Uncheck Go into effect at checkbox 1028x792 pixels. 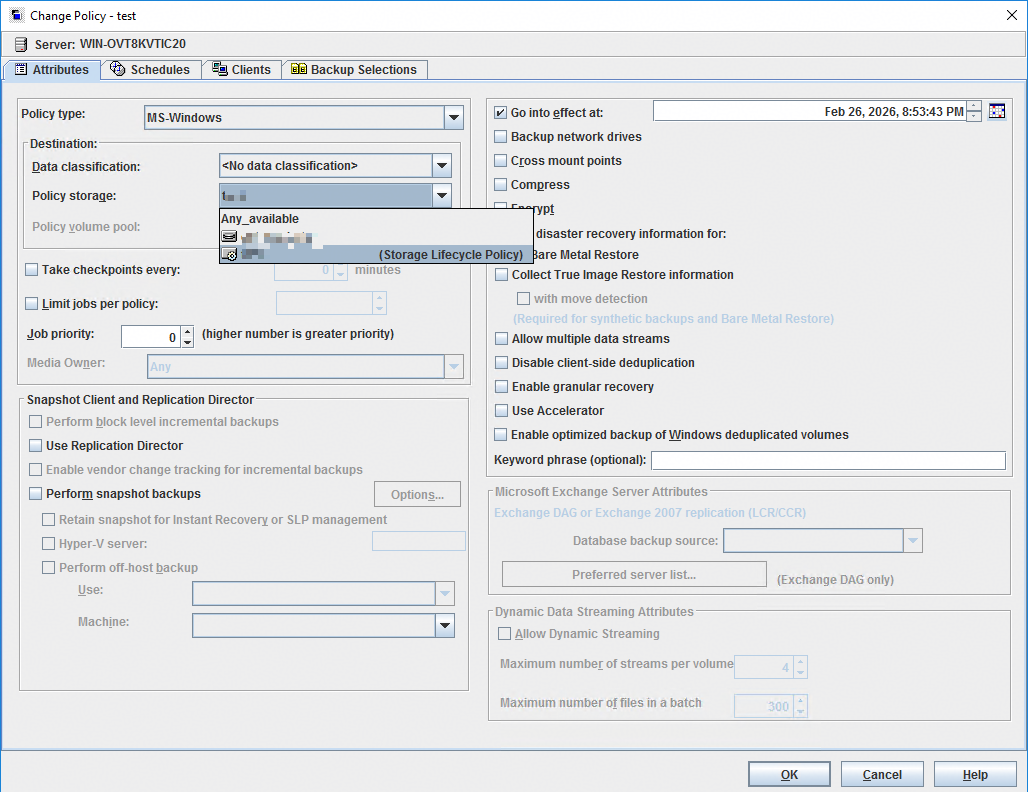[501, 113]
